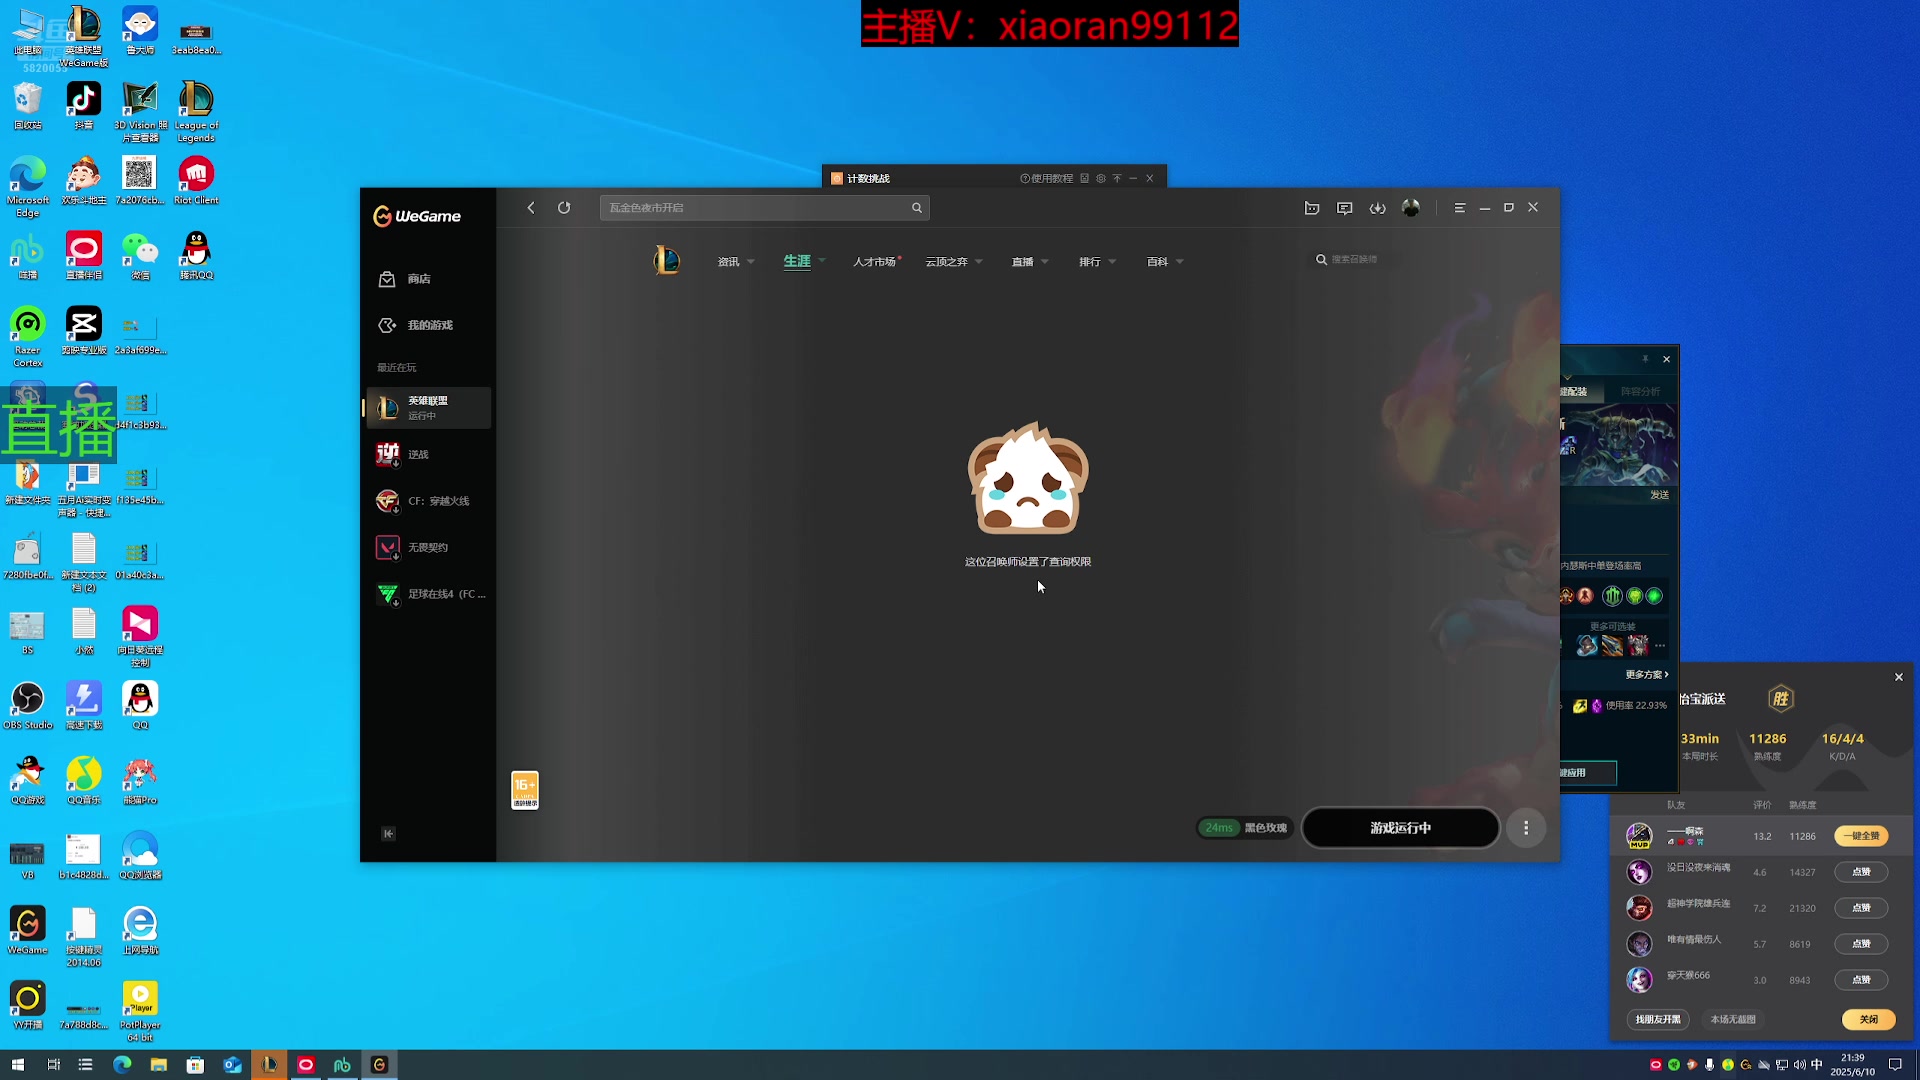The height and width of the screenshot is (1080, 1920).
Task: Click the yellow 关闭 button
Action: tap(1868, 1019)
